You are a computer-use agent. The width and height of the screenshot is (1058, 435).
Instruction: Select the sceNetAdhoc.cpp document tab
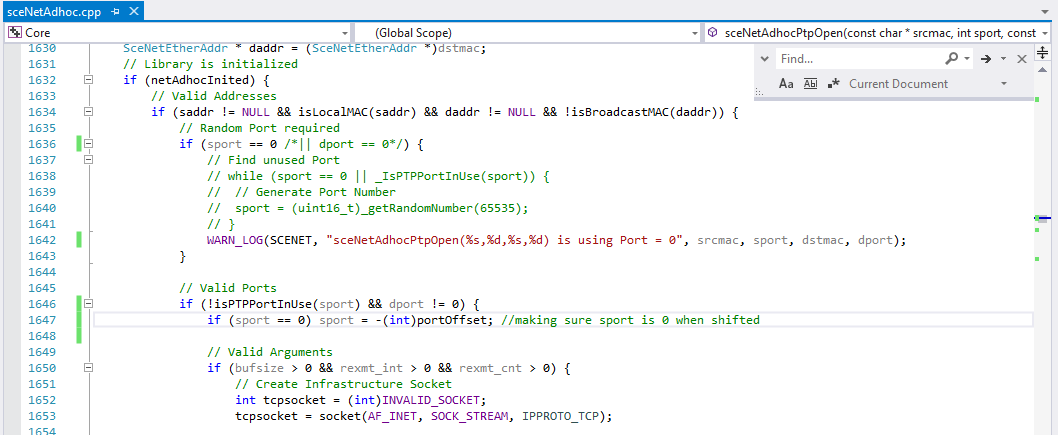coord(53,11)
